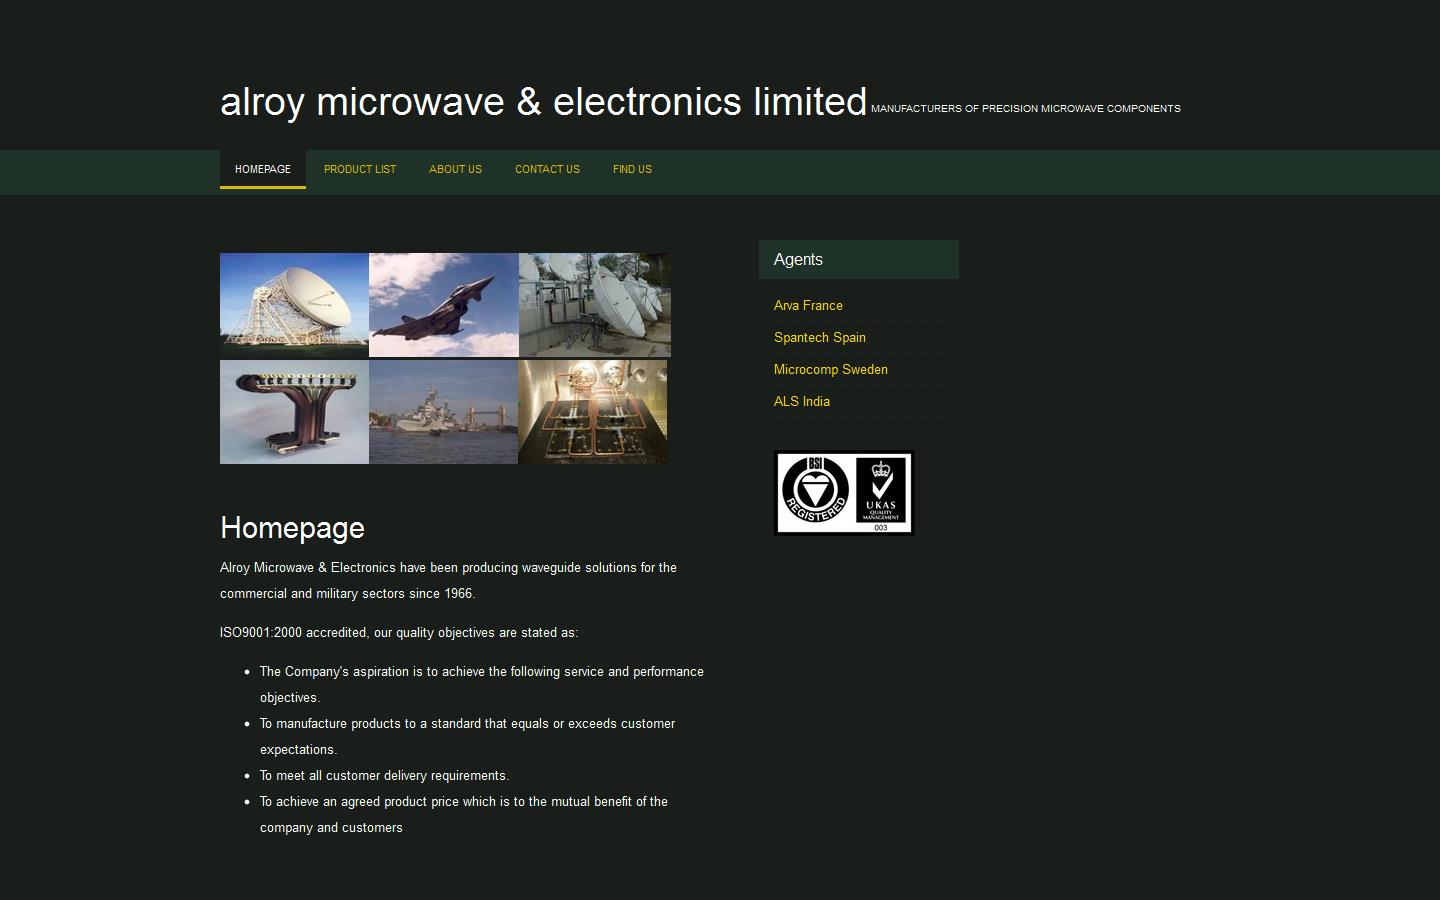Click the alroy microwave site title
Screen dimensions: 1440x900
click(x=543, y=101)
